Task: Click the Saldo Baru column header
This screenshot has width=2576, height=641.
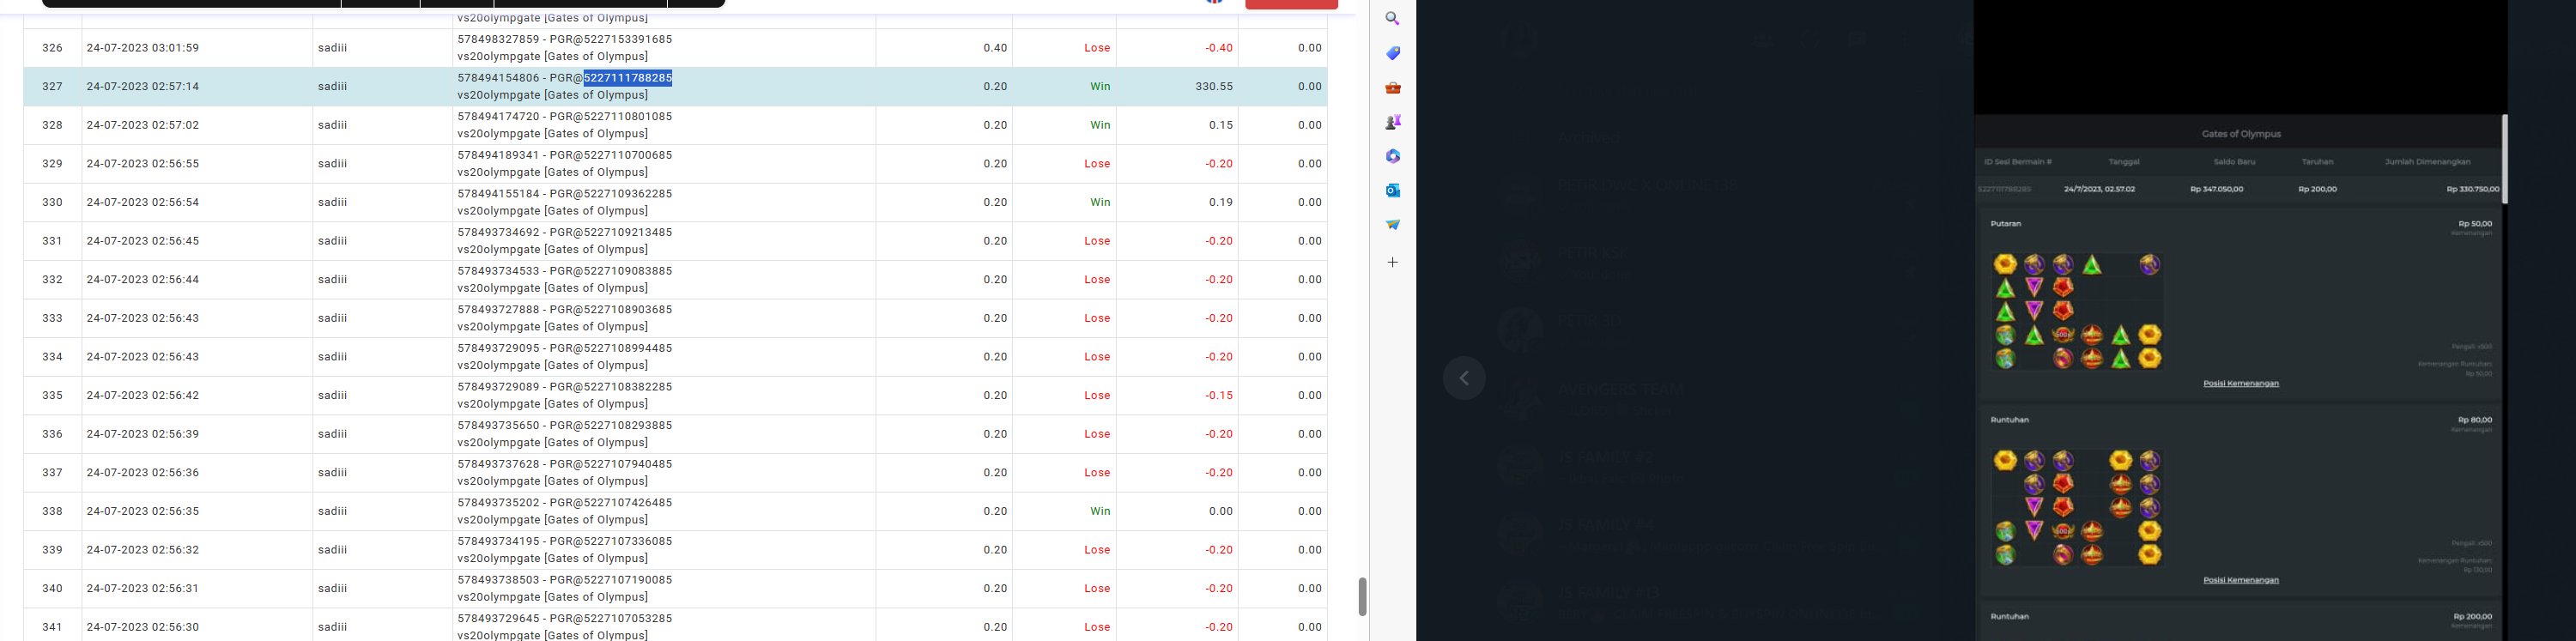Action: (x=2234, y=162)
